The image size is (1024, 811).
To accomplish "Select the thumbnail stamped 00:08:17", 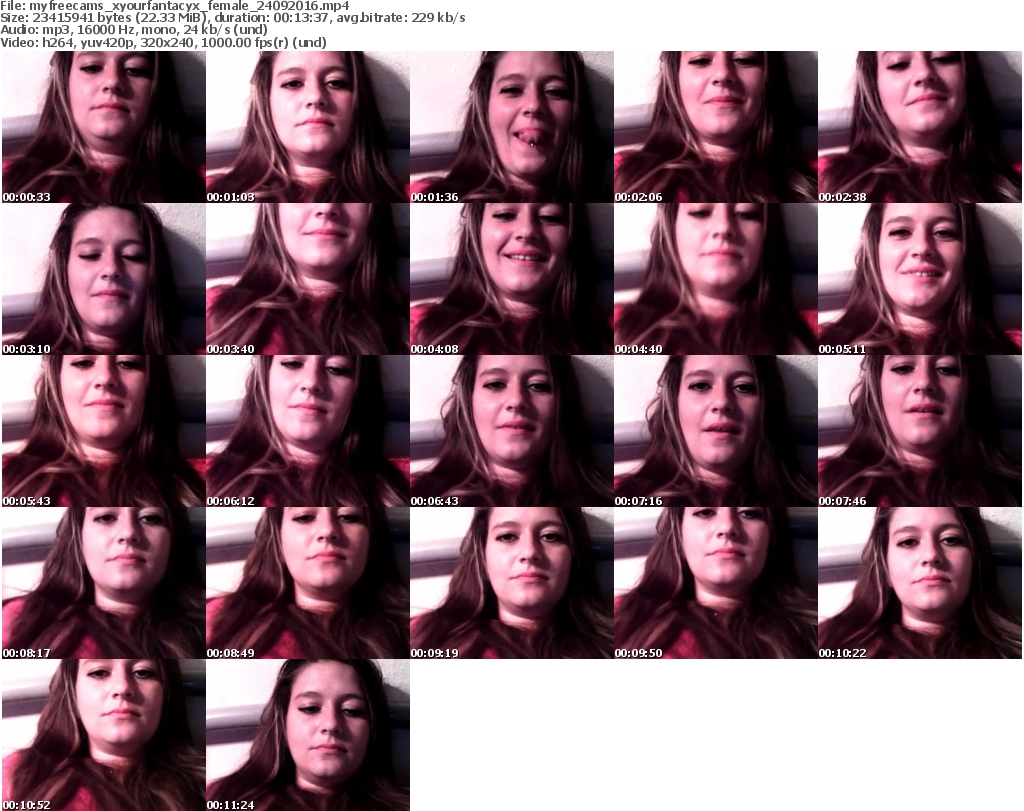I will tap(104, 583).
